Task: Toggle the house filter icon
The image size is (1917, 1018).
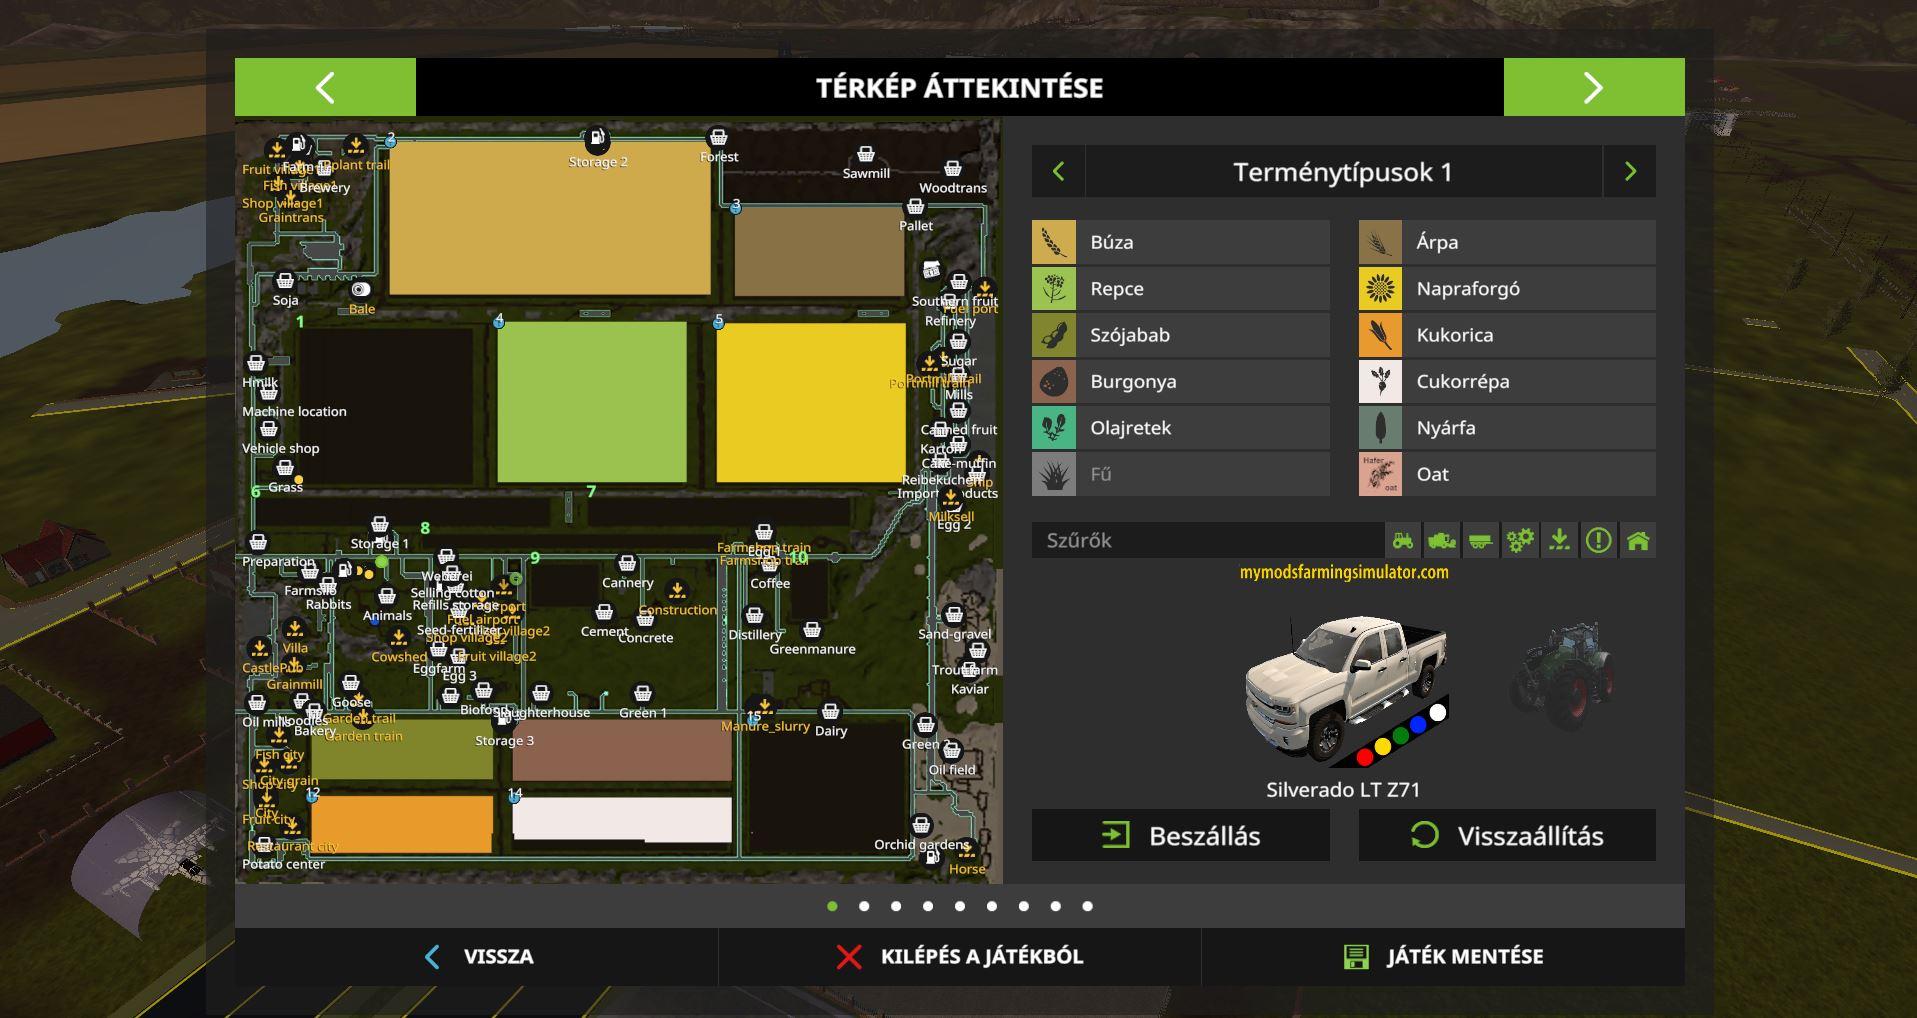Action: pos(1638,541)
